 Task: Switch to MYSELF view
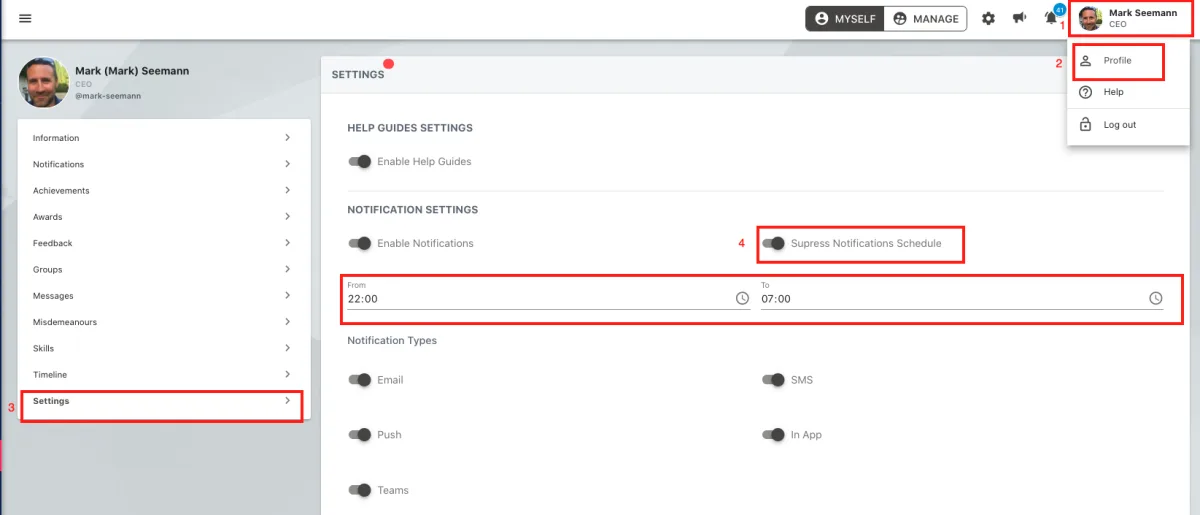[845, 18]
